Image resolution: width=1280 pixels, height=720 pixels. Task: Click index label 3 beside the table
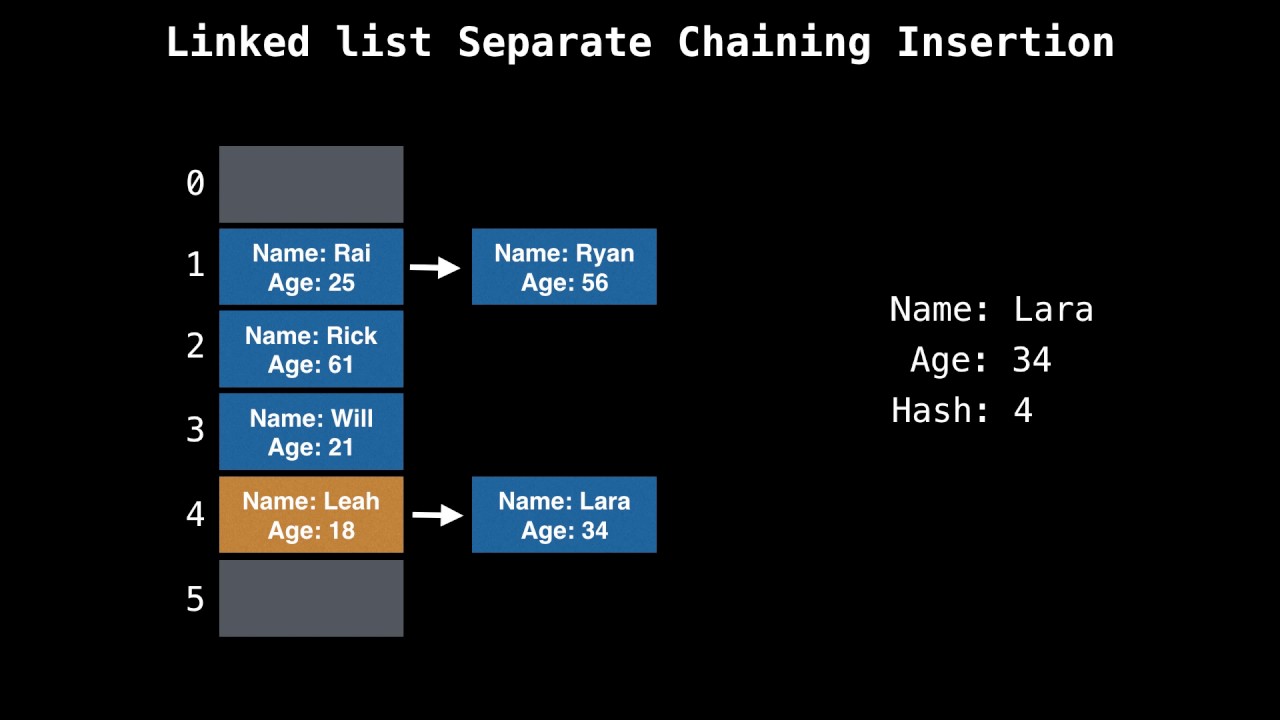click(195, 430)
